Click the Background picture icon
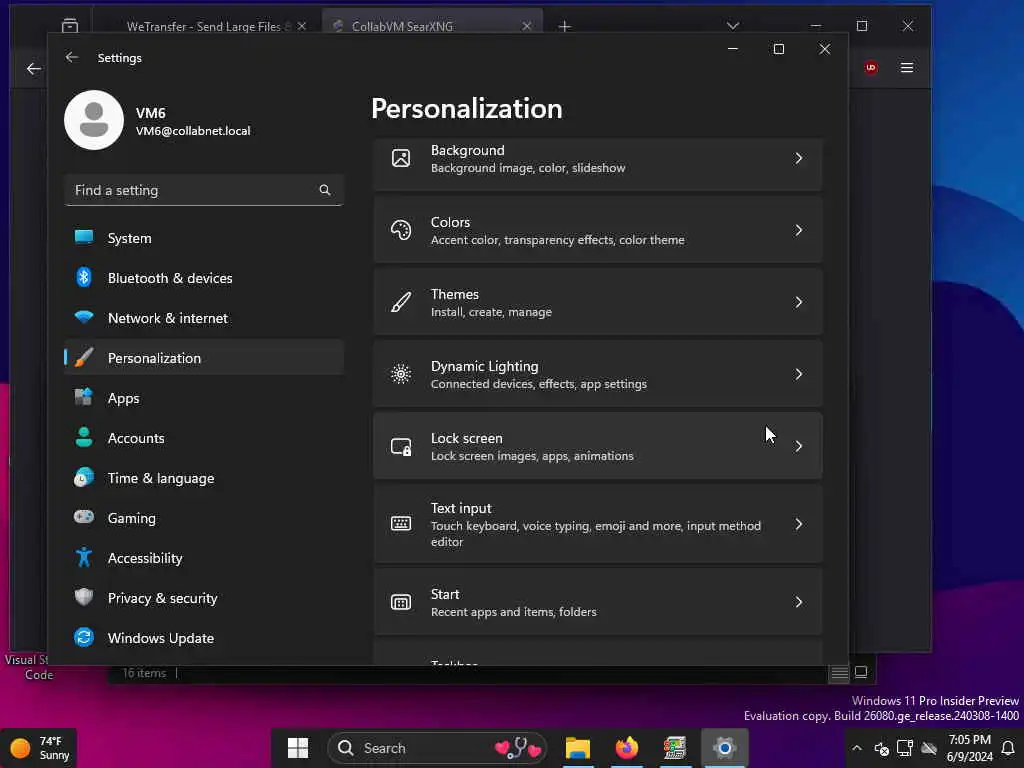Image resolution: width=1024 pixels, height=768 pixels. pos(401,158)
